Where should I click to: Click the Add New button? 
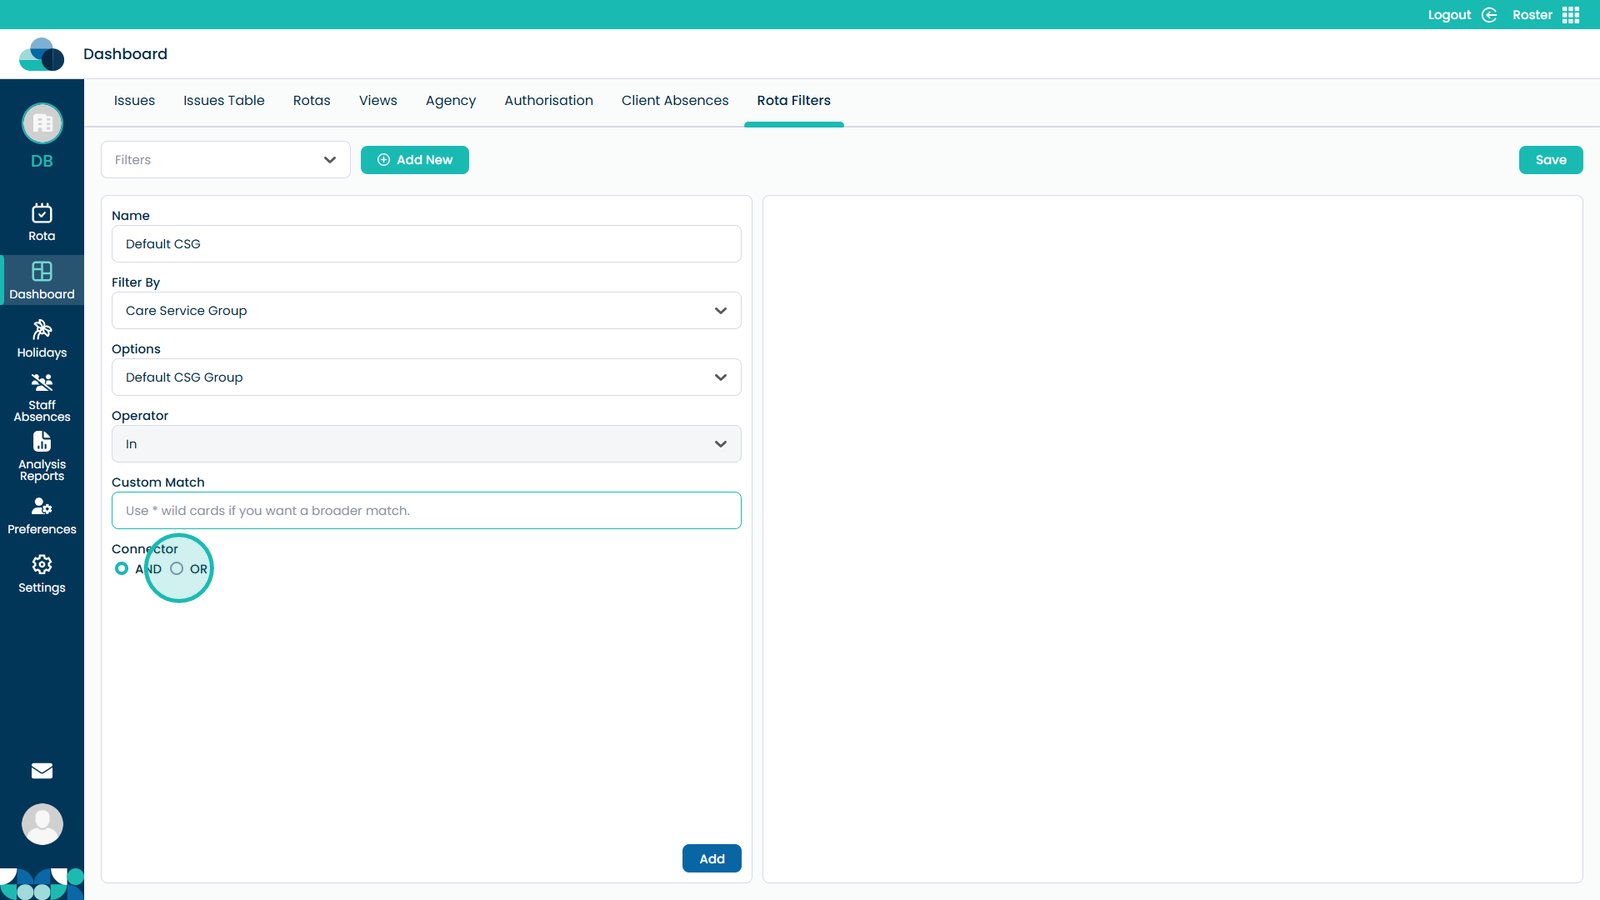coord(415,160)
